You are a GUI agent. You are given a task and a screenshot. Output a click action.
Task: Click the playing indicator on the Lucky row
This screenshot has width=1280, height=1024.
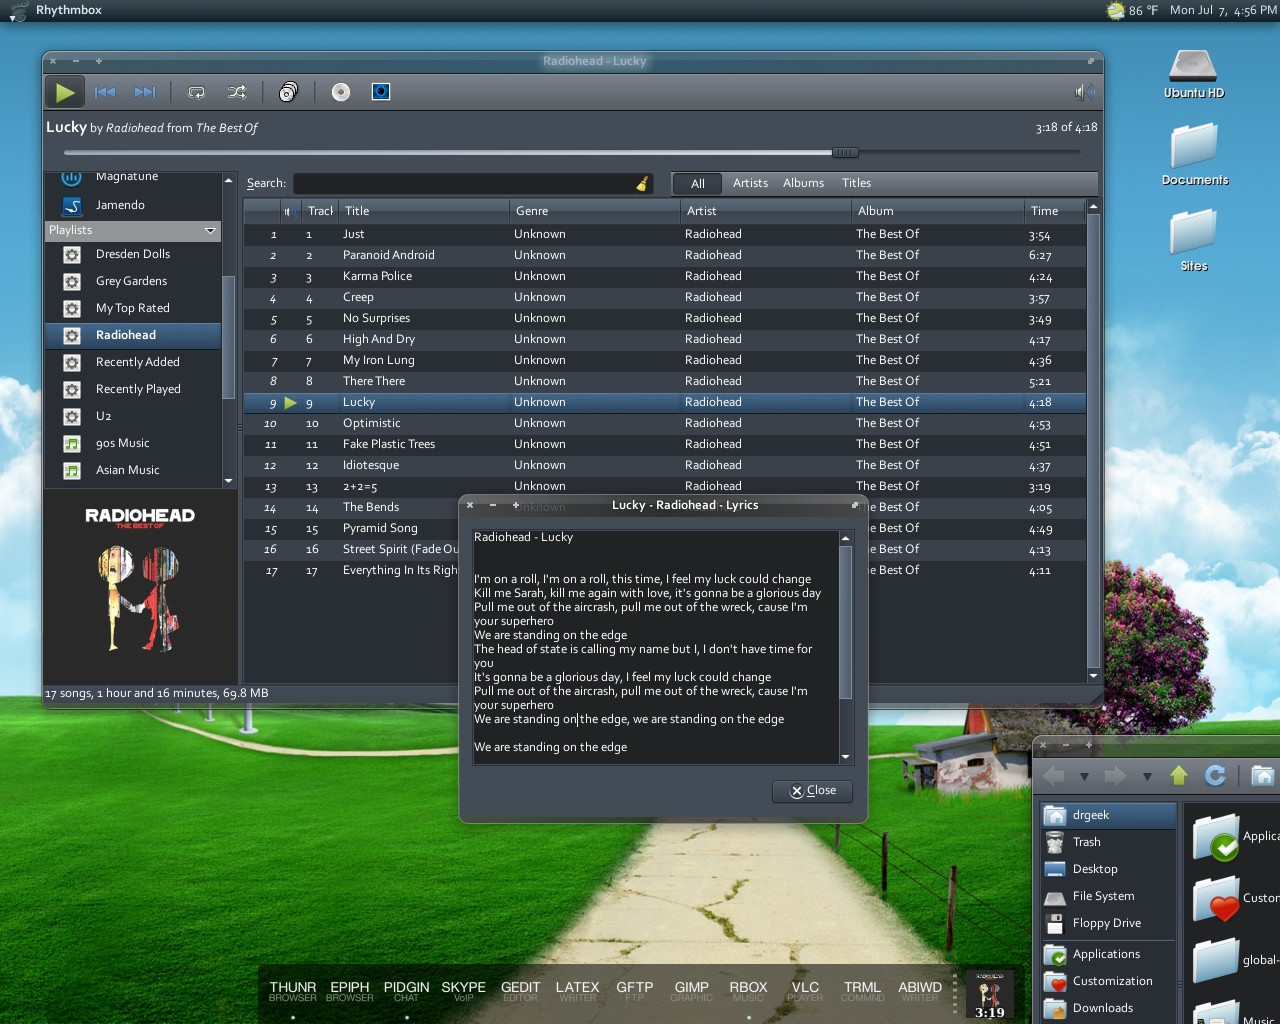291,402
